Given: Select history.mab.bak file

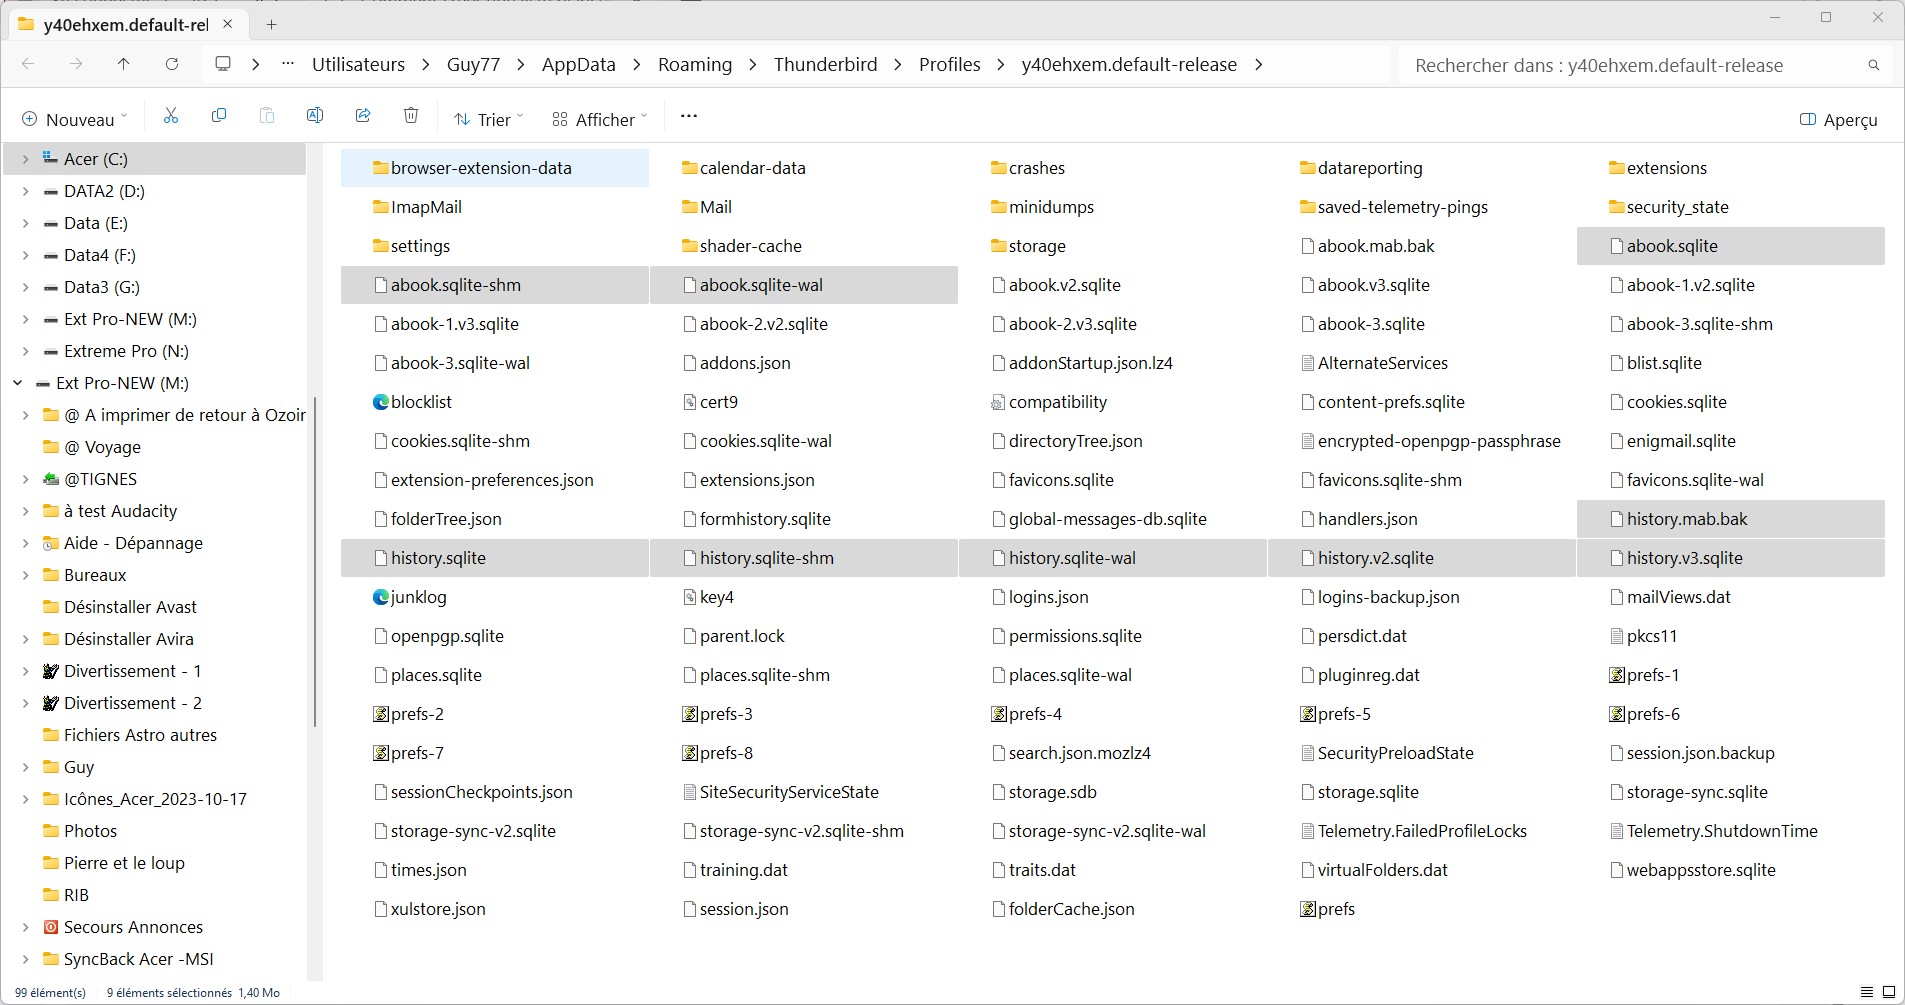Looking at the screenshot, I should tap(1731, 519).
